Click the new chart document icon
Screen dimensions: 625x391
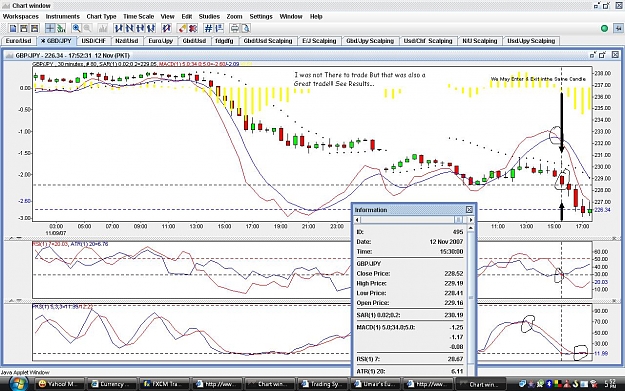(x=13, y=28)
